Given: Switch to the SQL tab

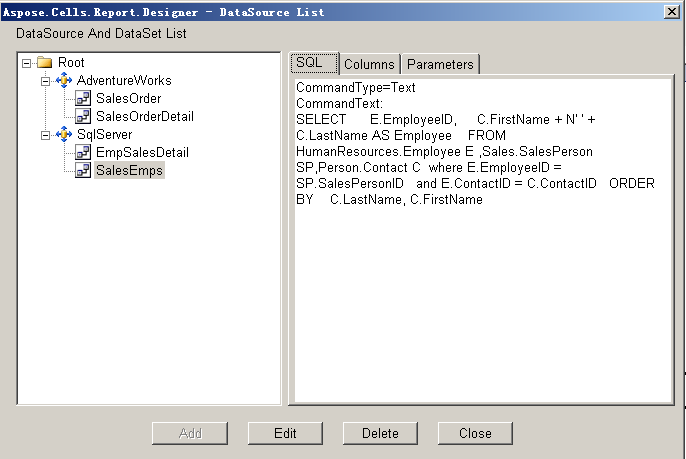Looking at the screenshot, I should (314, 63).
